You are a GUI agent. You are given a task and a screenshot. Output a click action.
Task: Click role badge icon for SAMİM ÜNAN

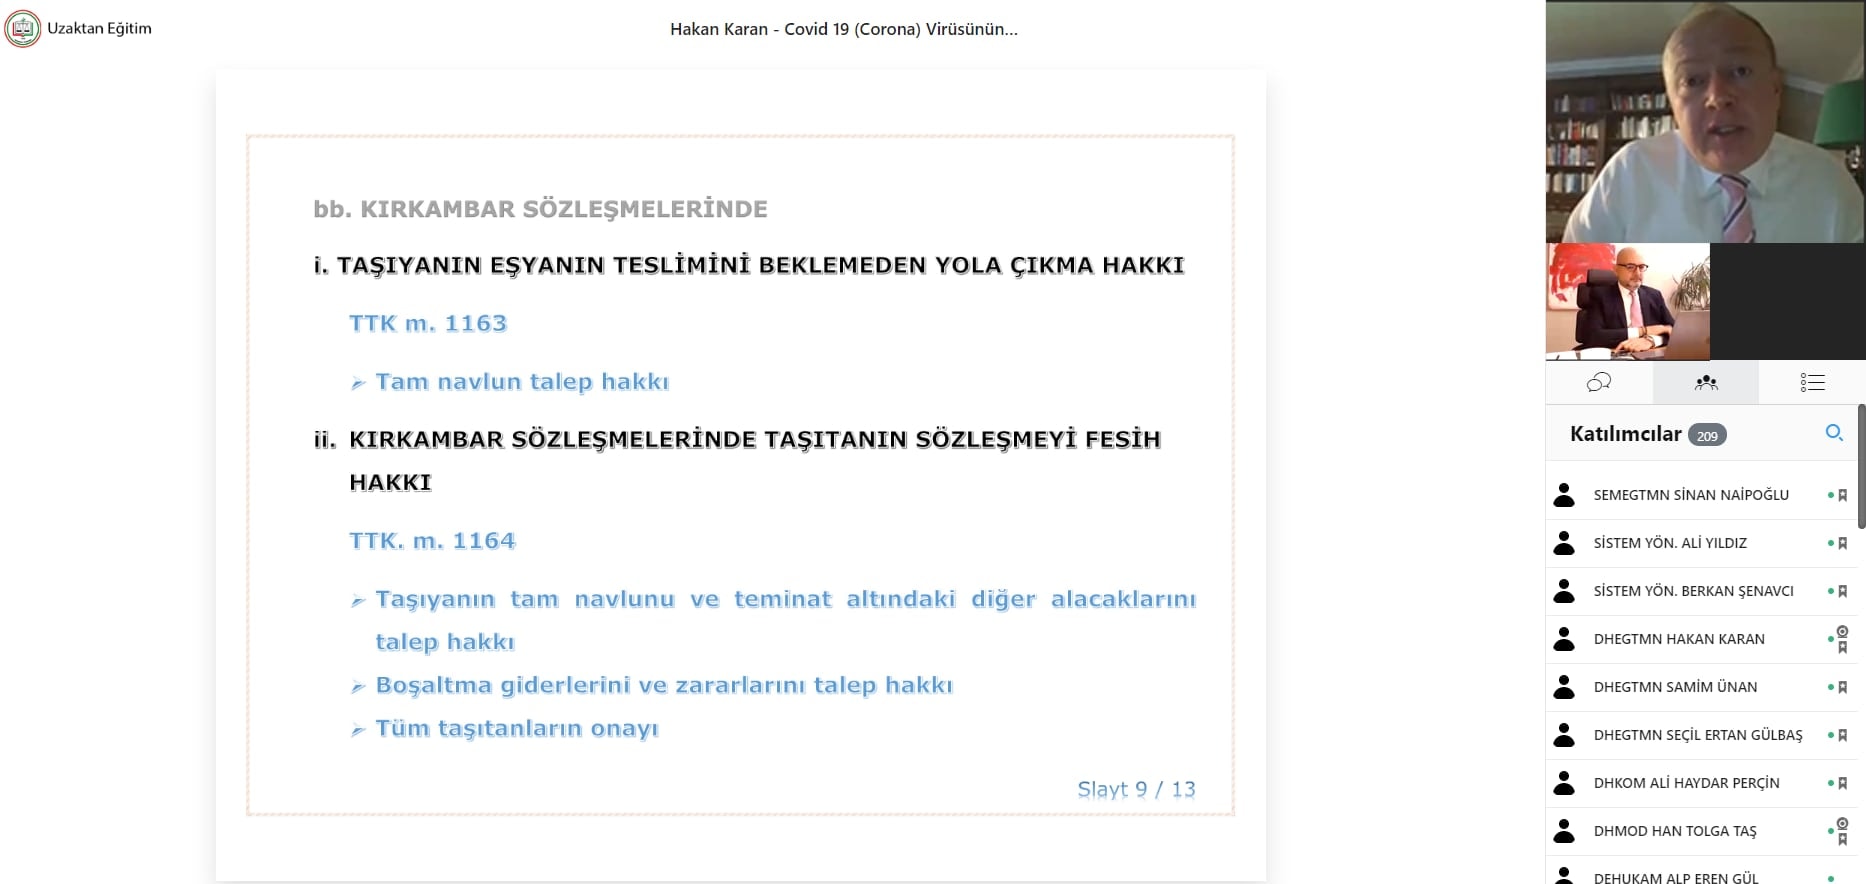[1842, 687]
